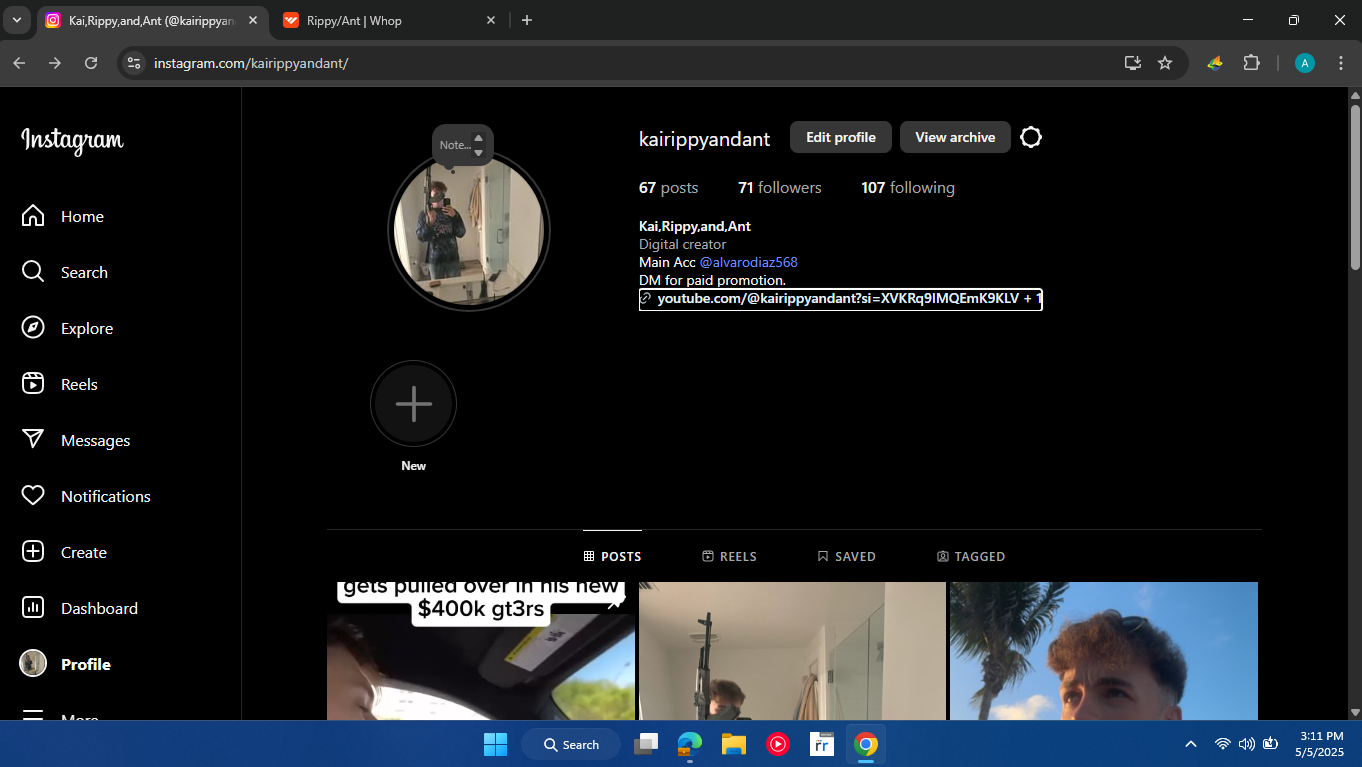Go back in browser
The width and height of the screenshot is (1362, 767).
(20, 63)
